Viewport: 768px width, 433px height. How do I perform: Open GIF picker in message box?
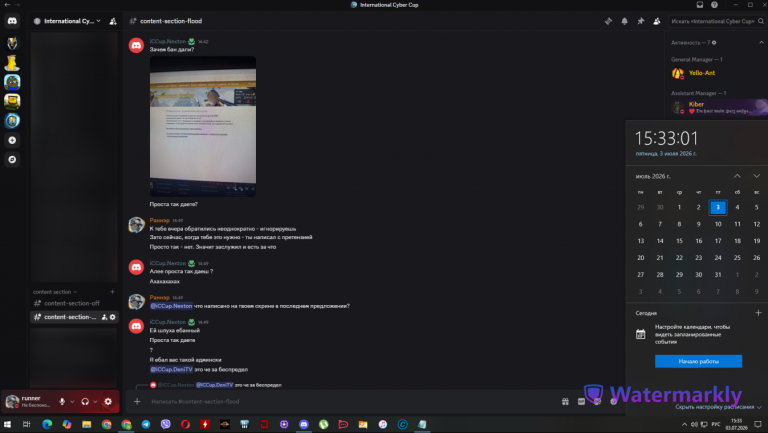(x=581, y=402)
